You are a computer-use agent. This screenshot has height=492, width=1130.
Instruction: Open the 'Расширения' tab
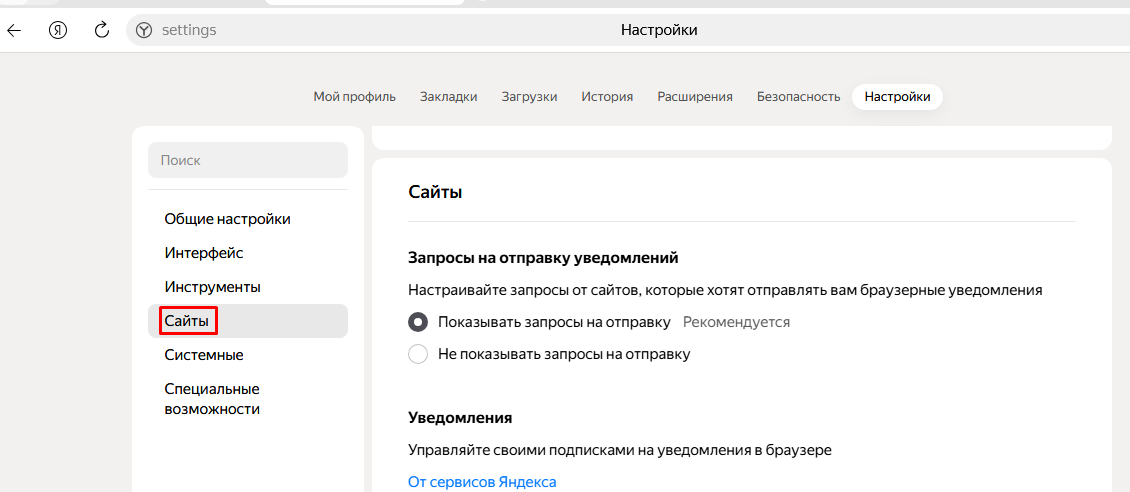pos(695,97)
